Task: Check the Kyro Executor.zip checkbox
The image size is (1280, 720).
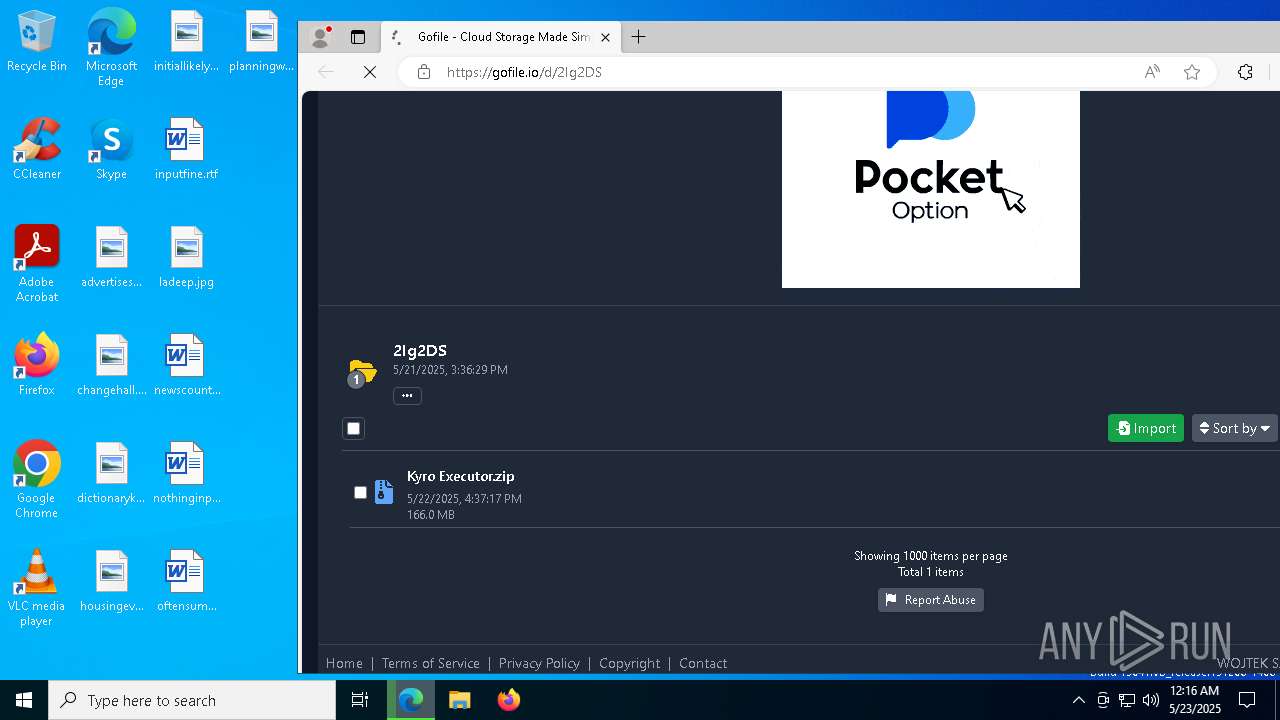Action: 360,492
